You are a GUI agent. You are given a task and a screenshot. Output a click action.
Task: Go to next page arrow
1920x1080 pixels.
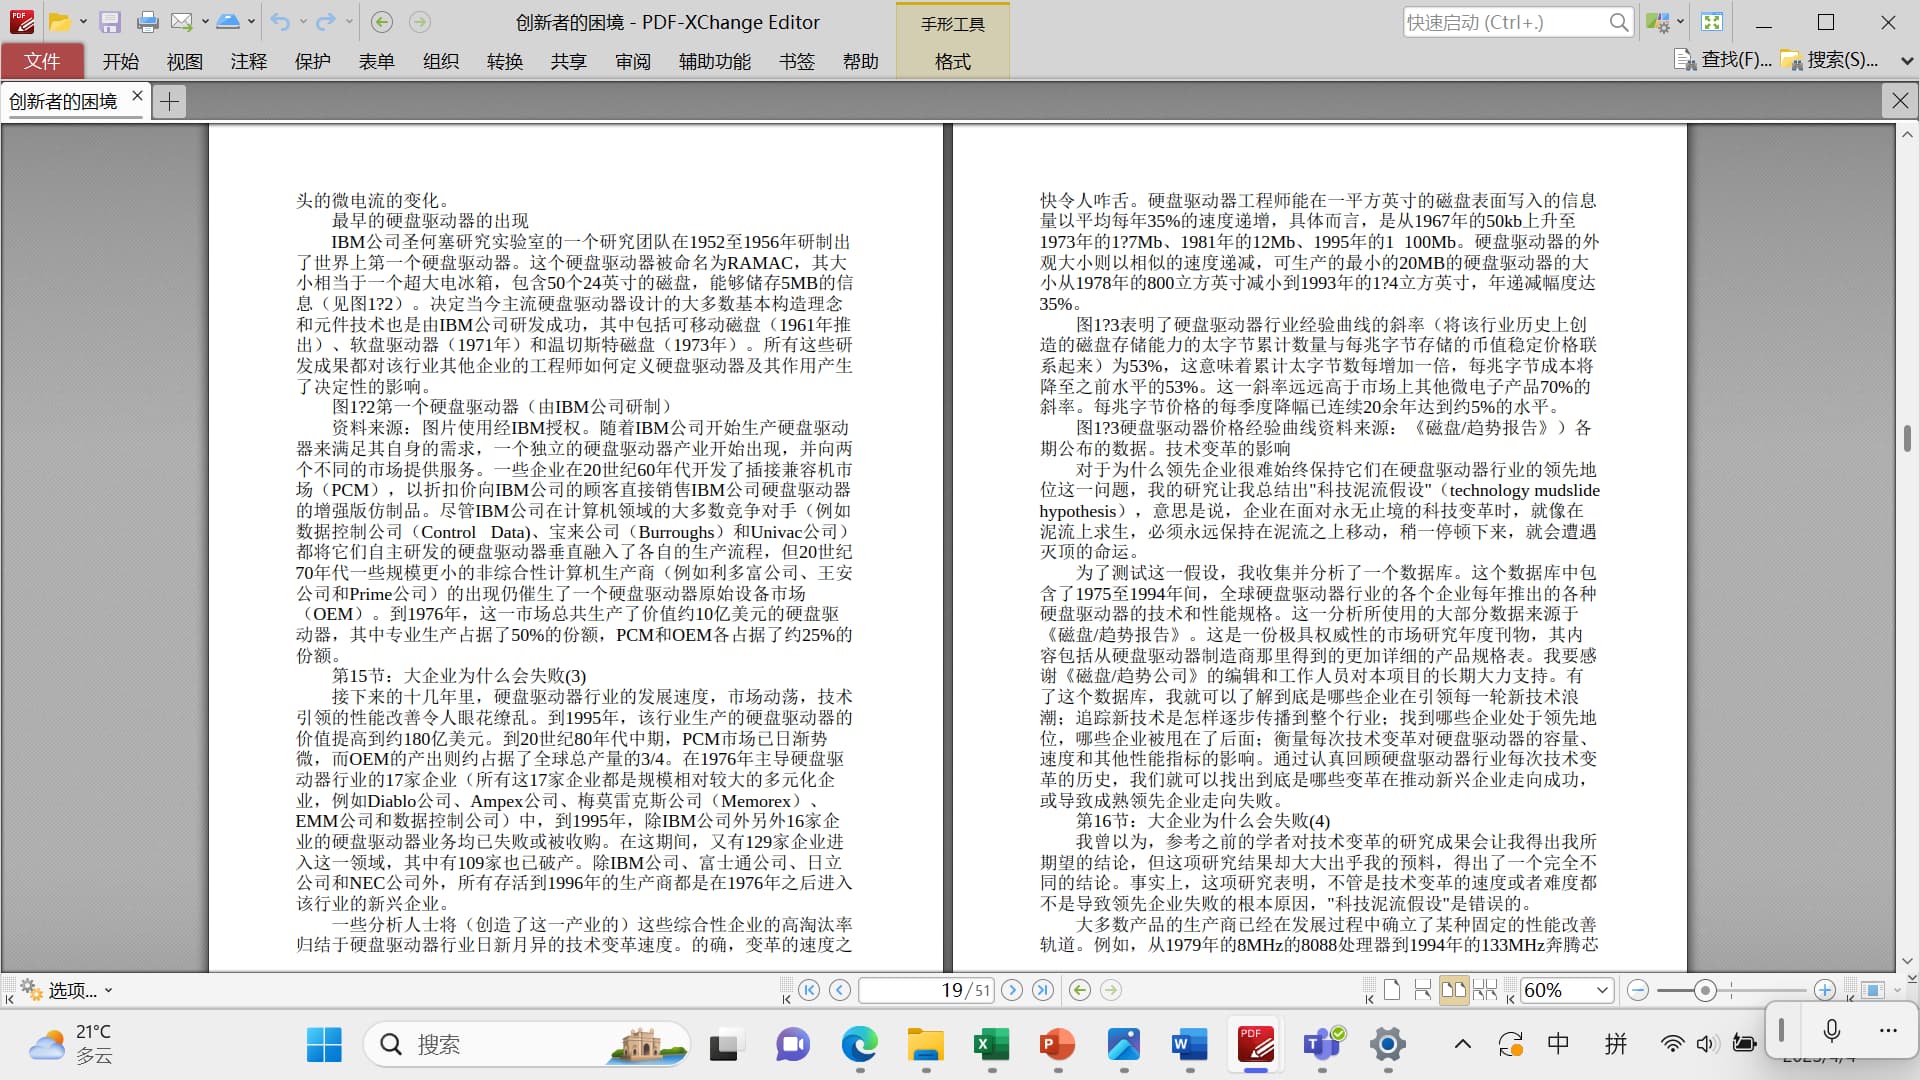(x=1012, y=990)
